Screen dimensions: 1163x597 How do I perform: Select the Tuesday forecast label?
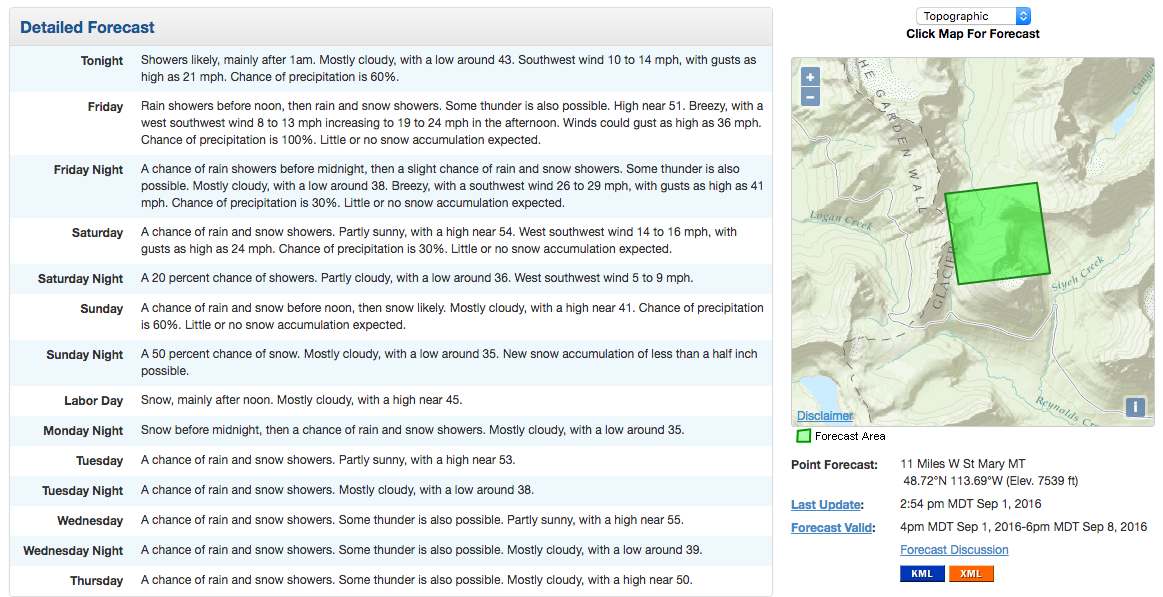(x=99, y=461)
